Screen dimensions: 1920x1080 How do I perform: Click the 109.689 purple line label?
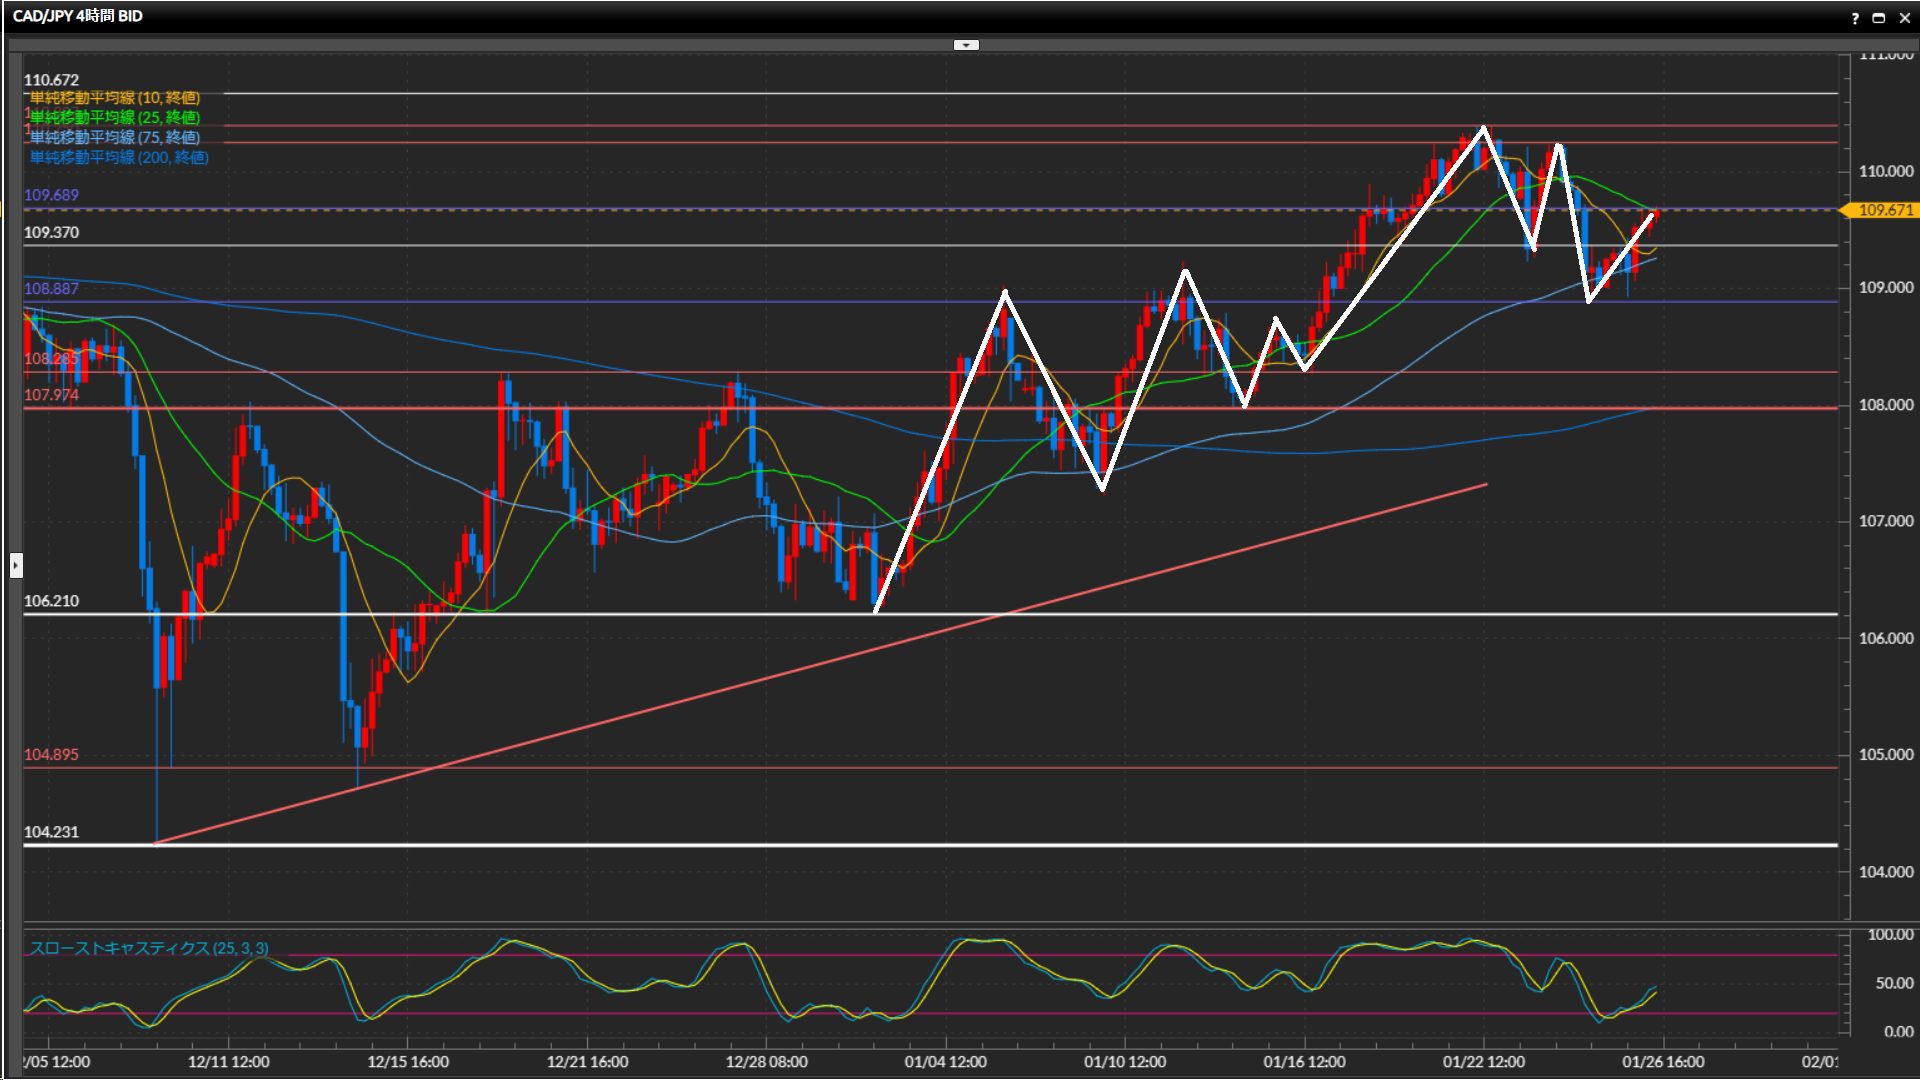51,195
